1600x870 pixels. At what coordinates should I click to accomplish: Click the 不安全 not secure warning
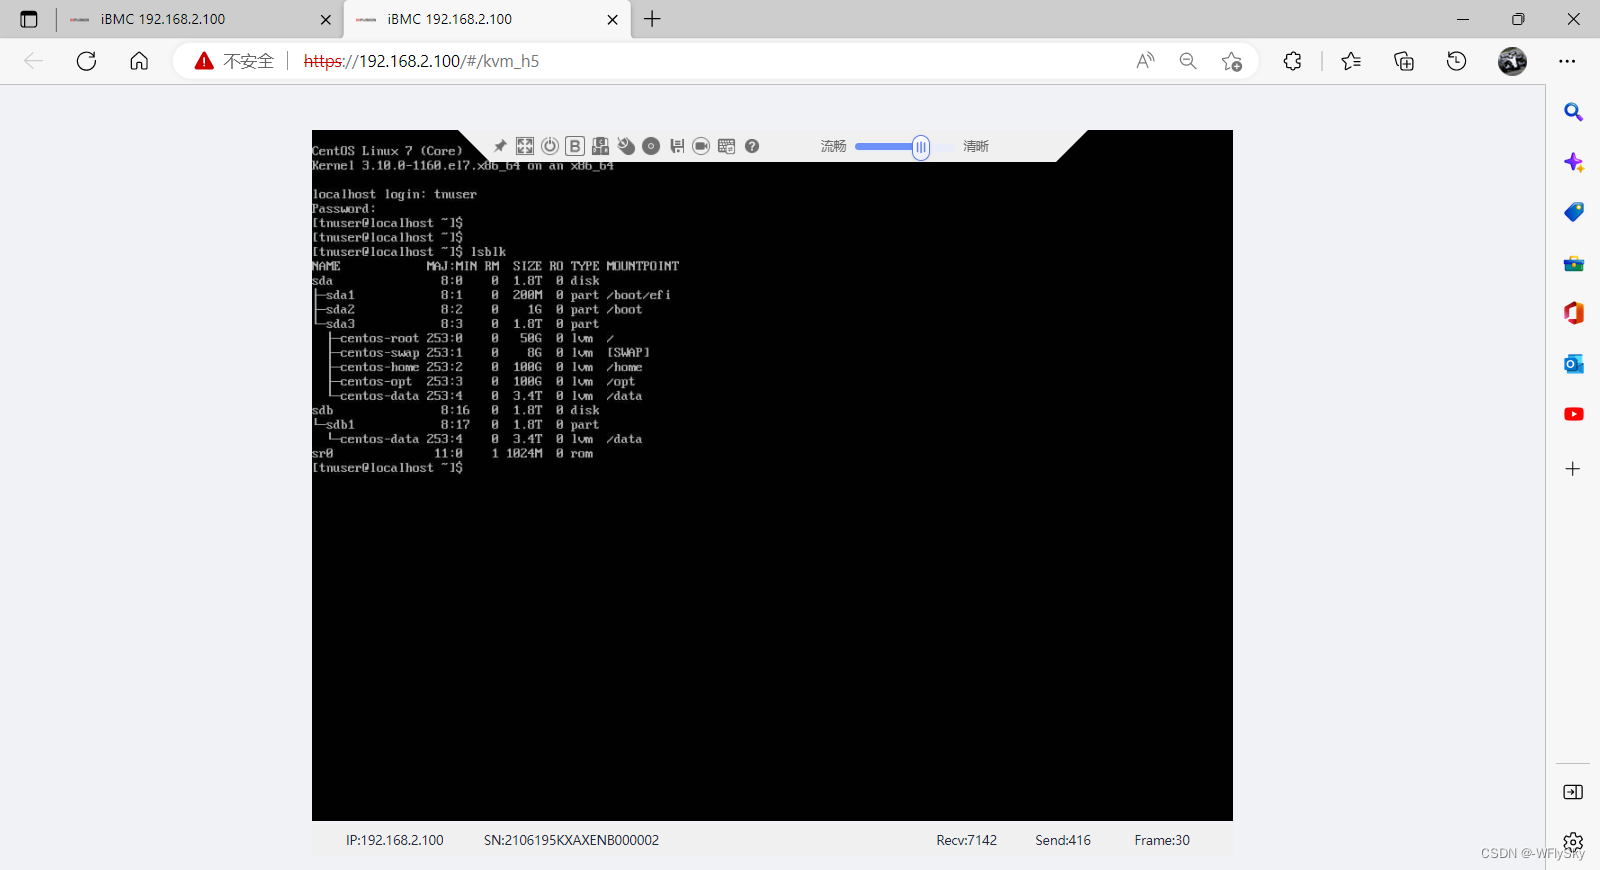(x=234, y=61)
